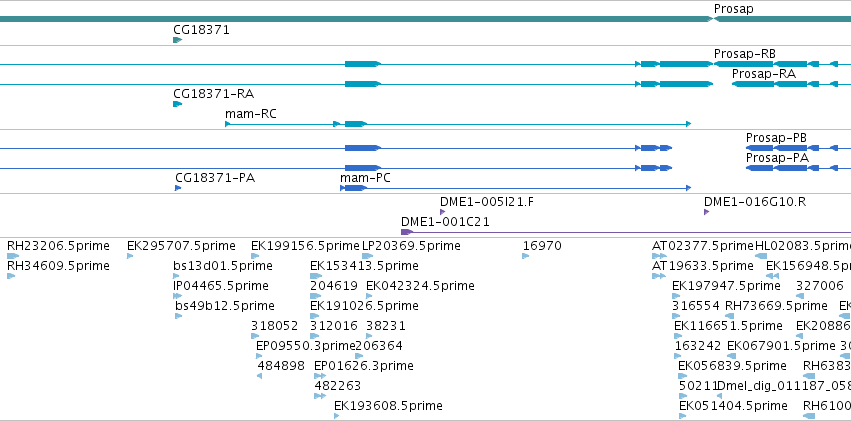Click the EK199156.5prime label

[305, 246]
